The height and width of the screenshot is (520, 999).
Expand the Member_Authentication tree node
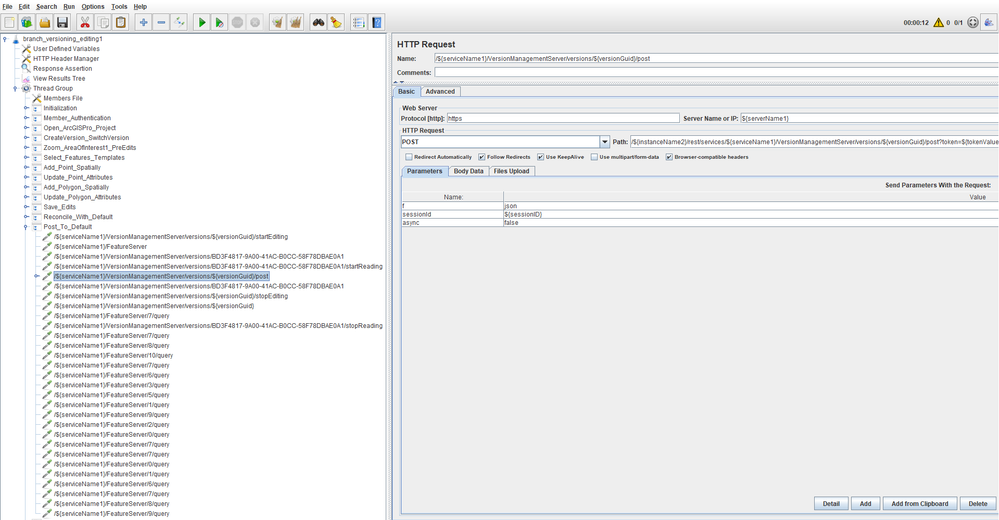pos(26,118)
